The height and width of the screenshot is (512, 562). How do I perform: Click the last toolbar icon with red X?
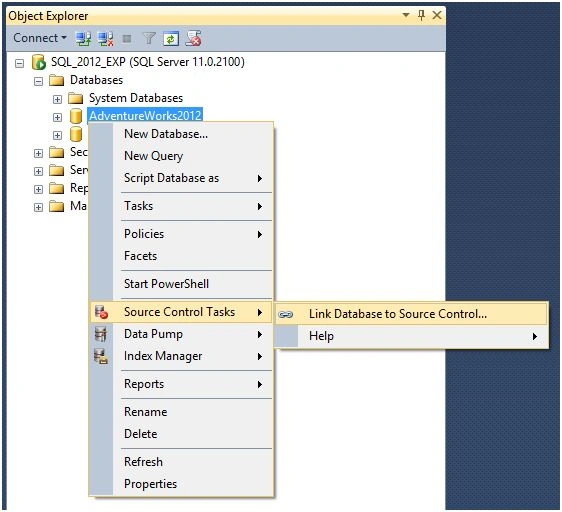point(194,38)
